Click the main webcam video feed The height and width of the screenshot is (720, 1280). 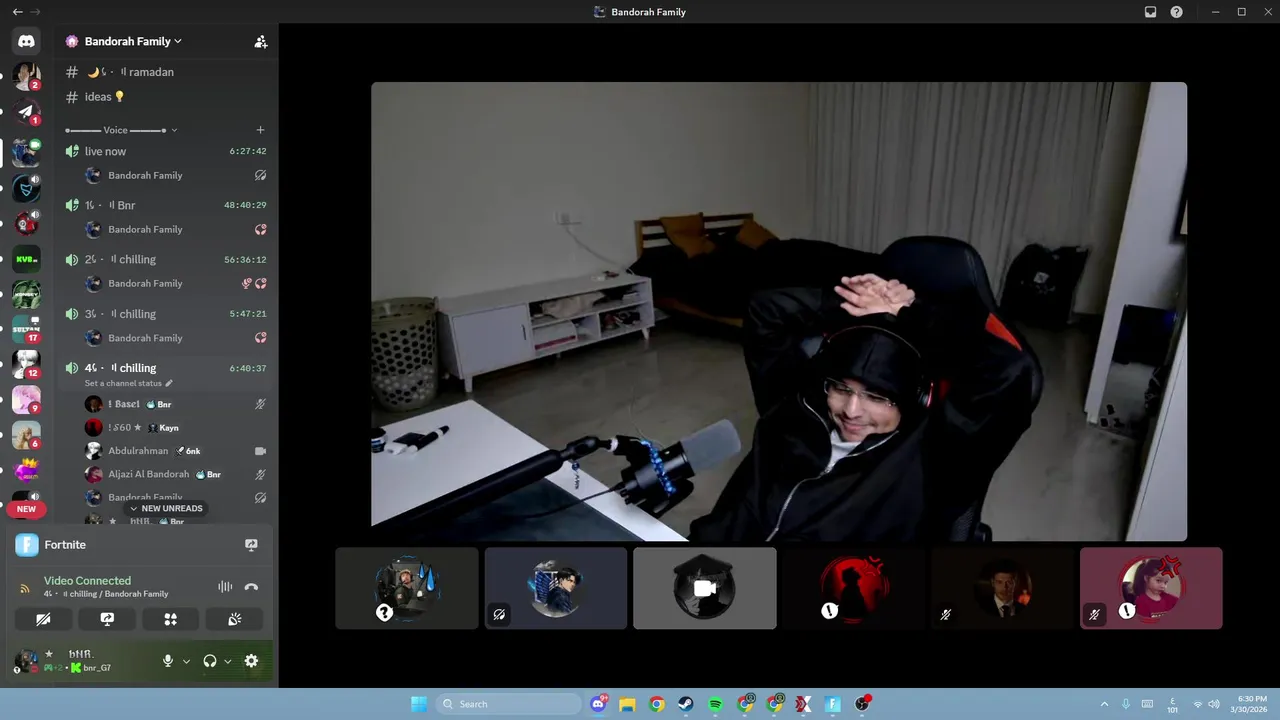pos(779,311)
